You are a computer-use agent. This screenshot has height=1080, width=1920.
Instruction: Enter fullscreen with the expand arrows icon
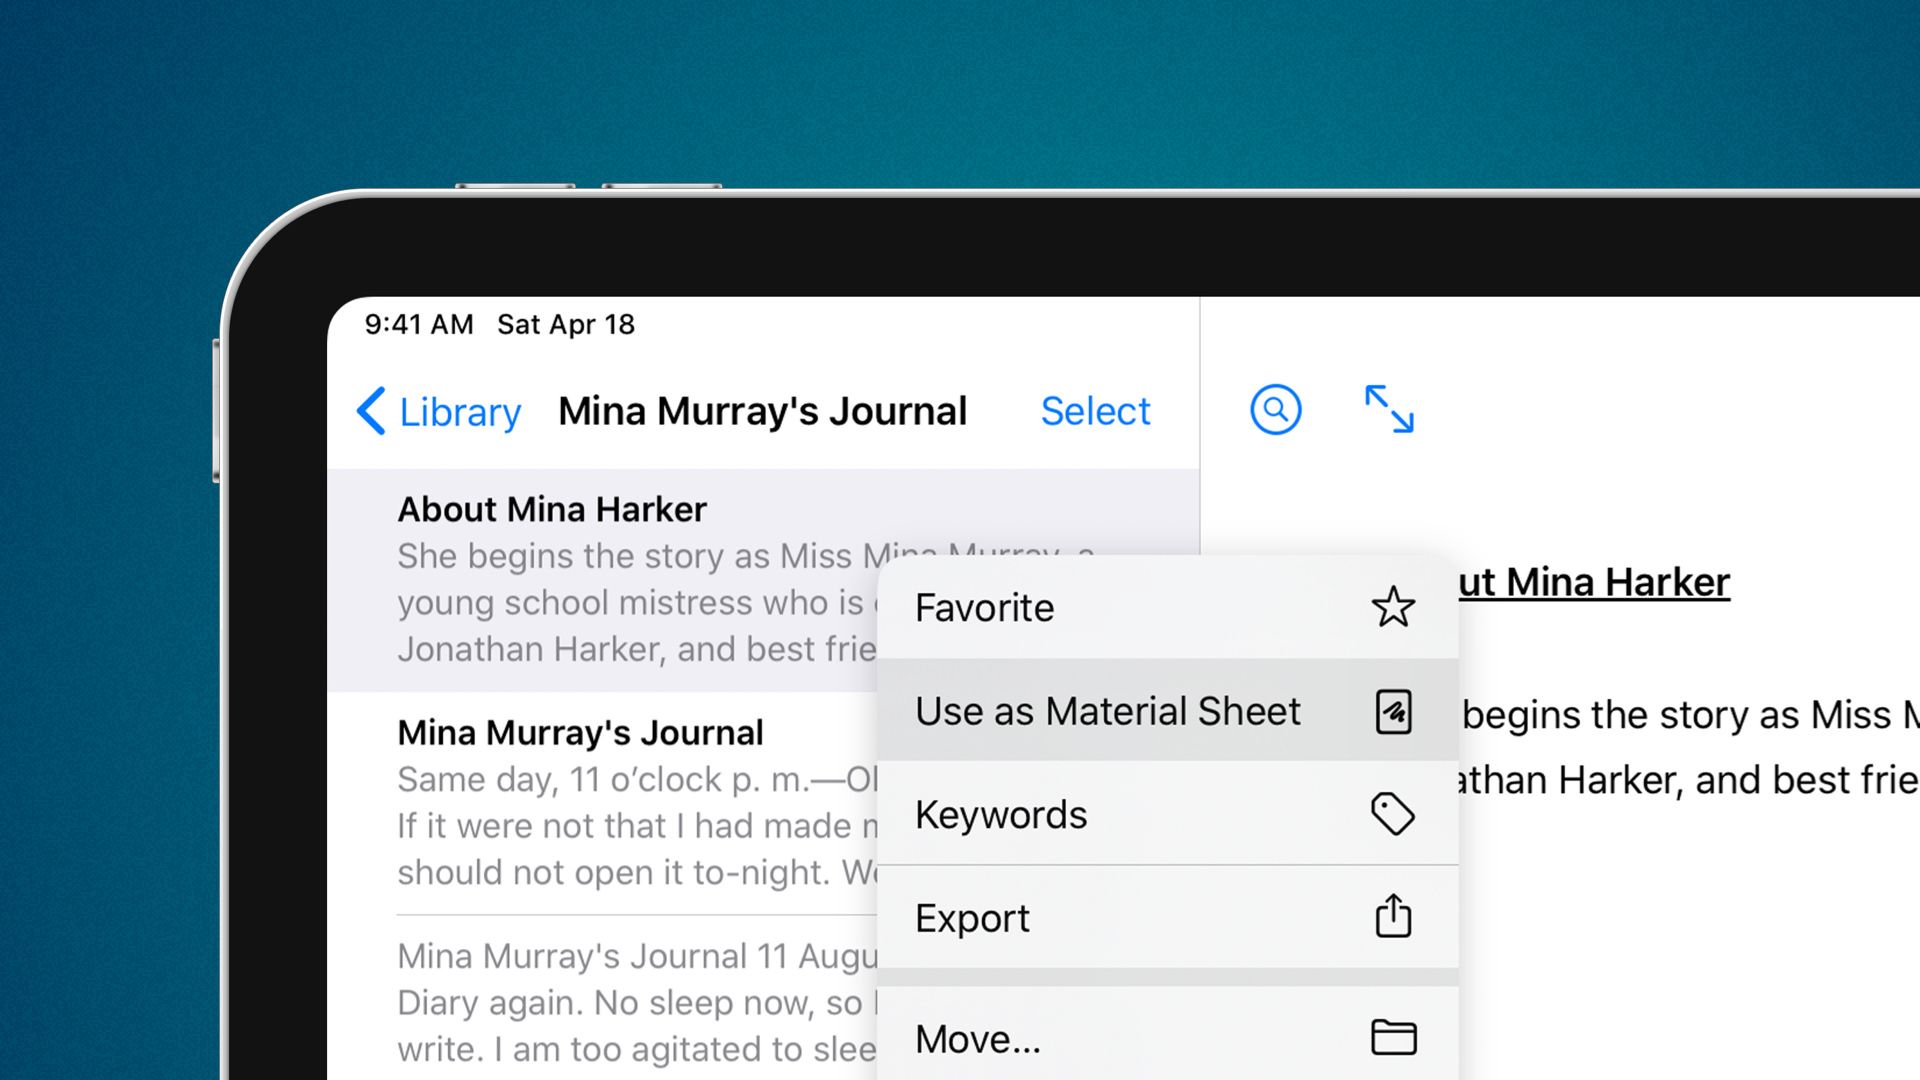tap(1388, 409)
